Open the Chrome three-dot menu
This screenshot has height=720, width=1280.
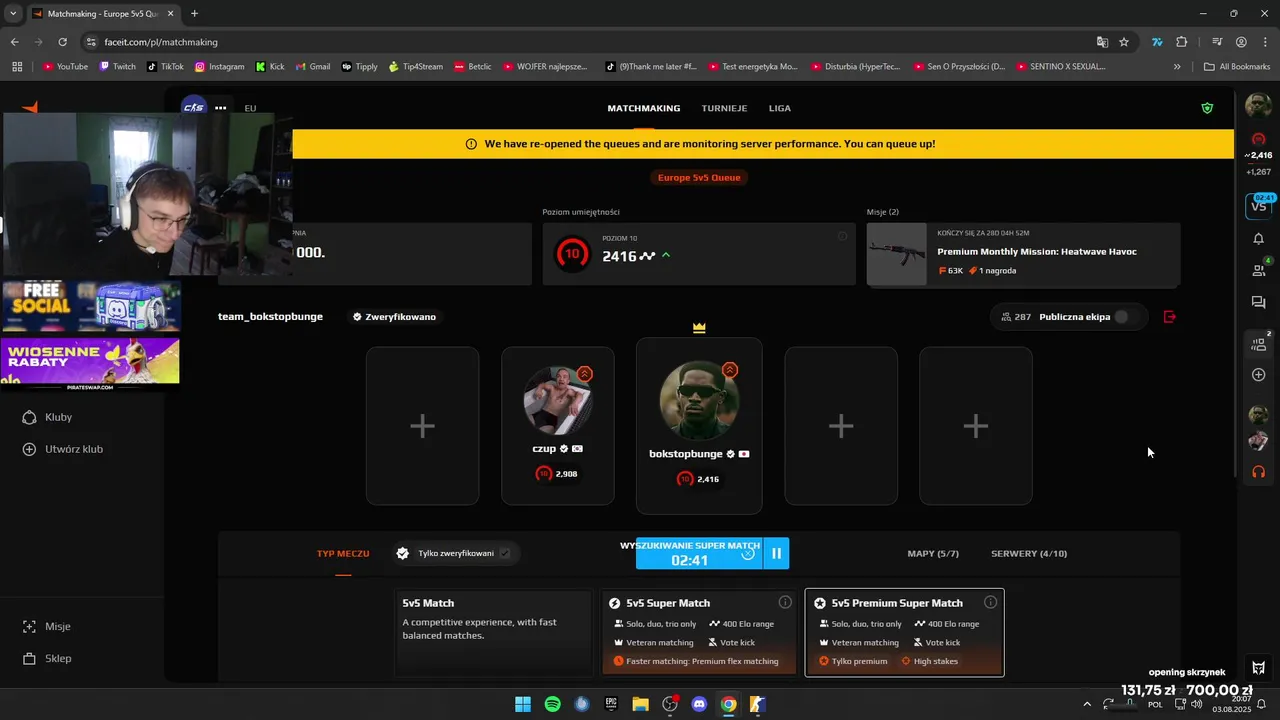tap(1264, 42)
